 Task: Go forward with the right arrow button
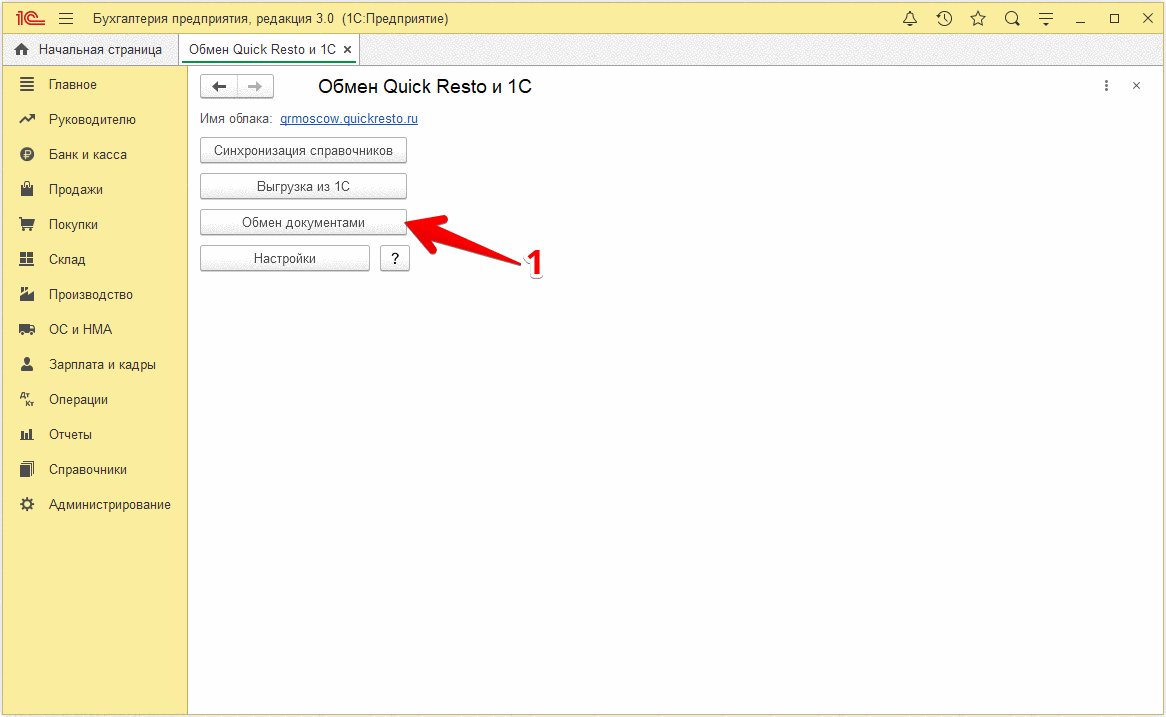tap(255, 86)
